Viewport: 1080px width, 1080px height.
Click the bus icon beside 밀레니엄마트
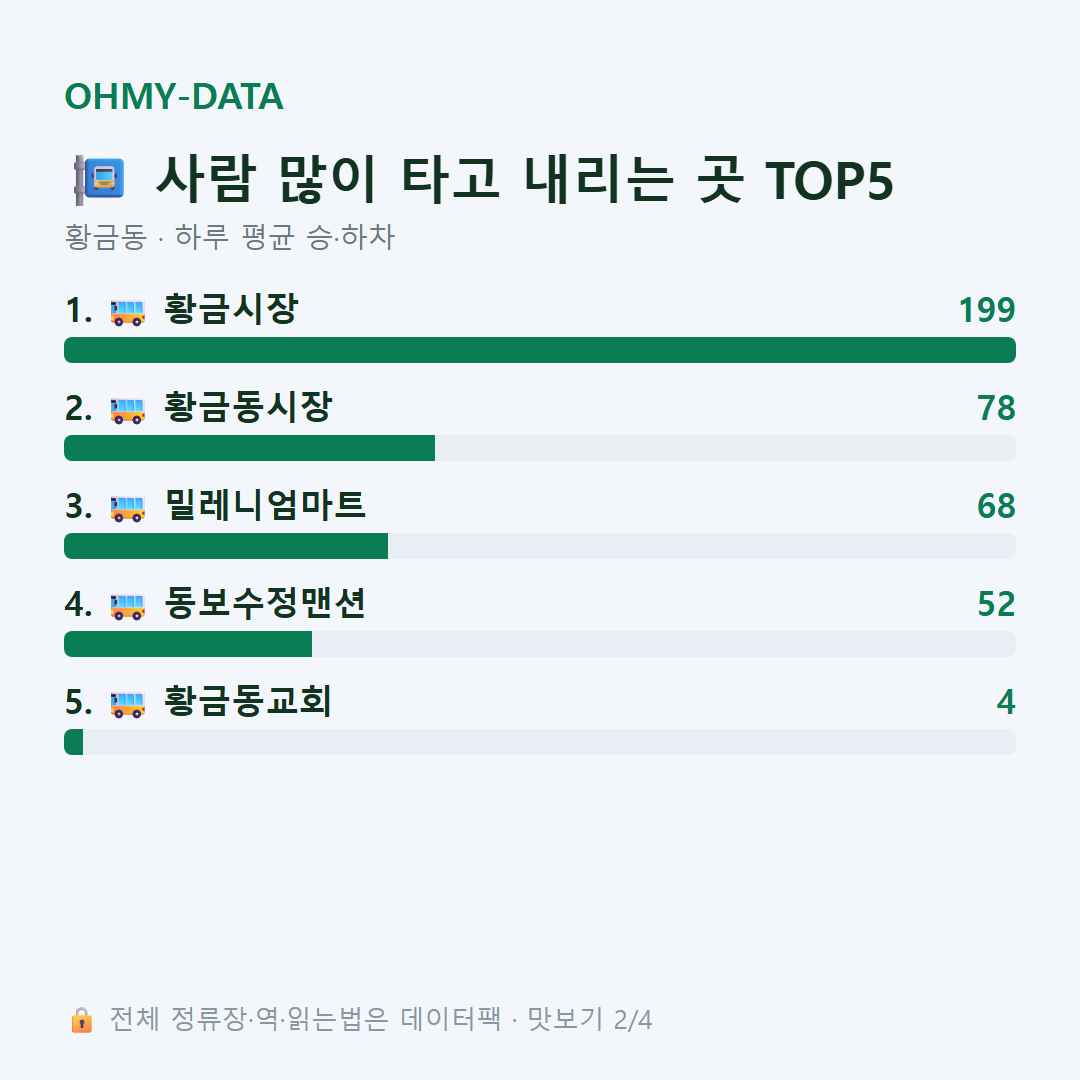pos(127,508)
